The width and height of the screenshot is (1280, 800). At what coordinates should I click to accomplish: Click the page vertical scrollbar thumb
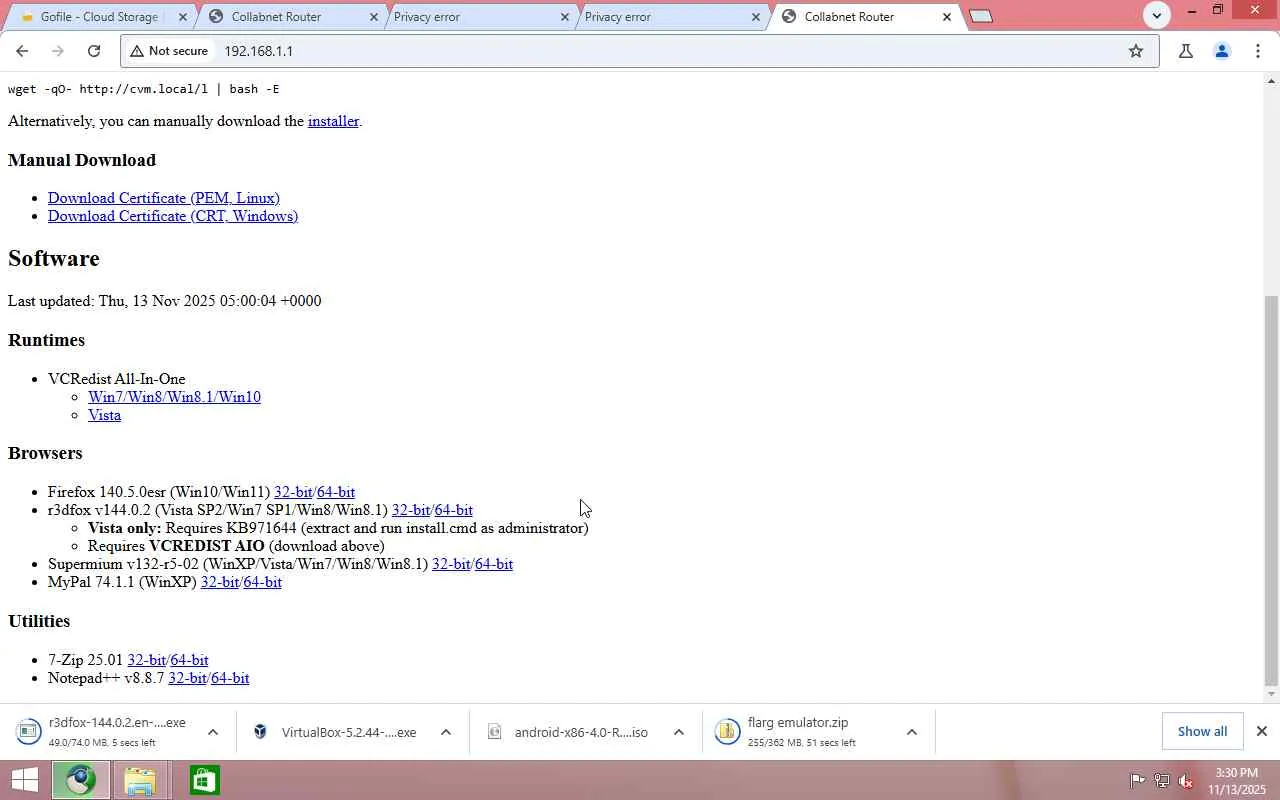point(1272,489)
